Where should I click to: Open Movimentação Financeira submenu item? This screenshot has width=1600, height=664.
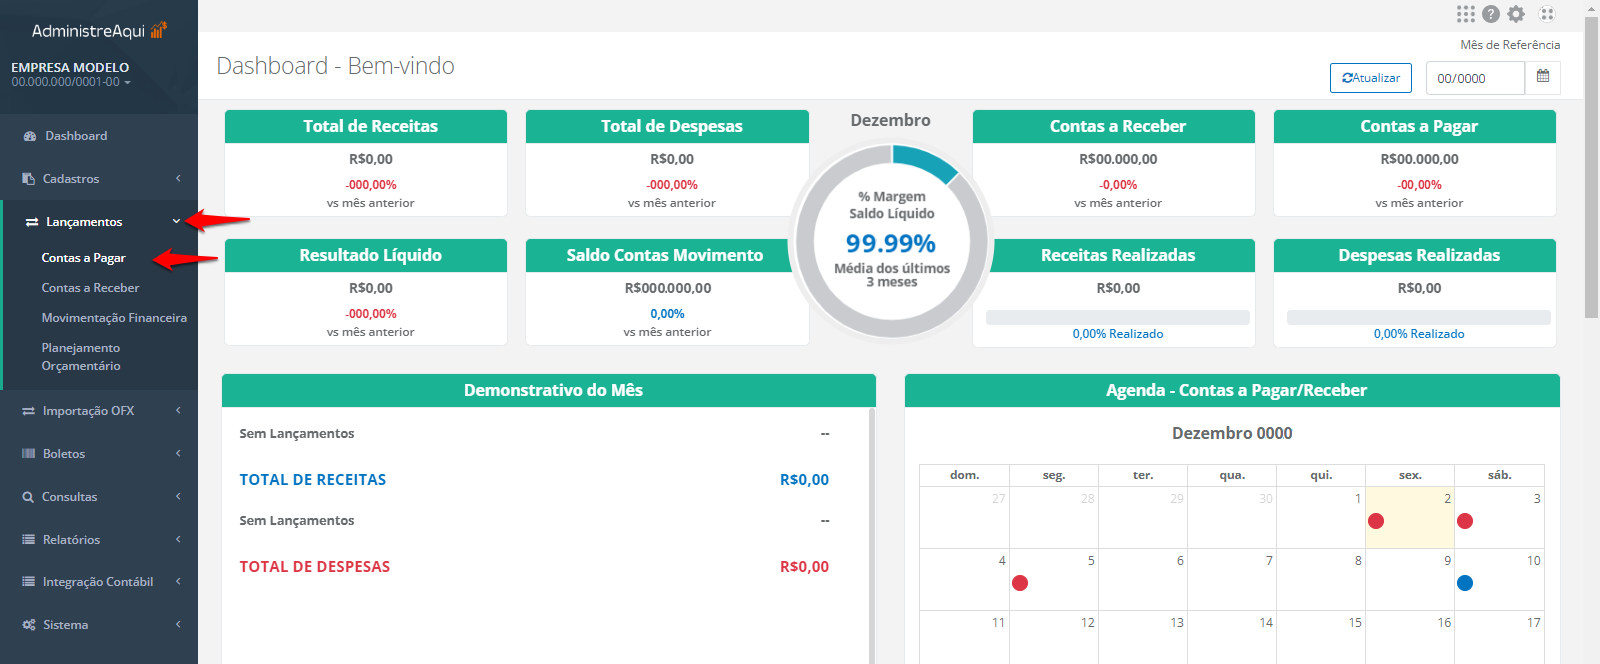point(114,318)
